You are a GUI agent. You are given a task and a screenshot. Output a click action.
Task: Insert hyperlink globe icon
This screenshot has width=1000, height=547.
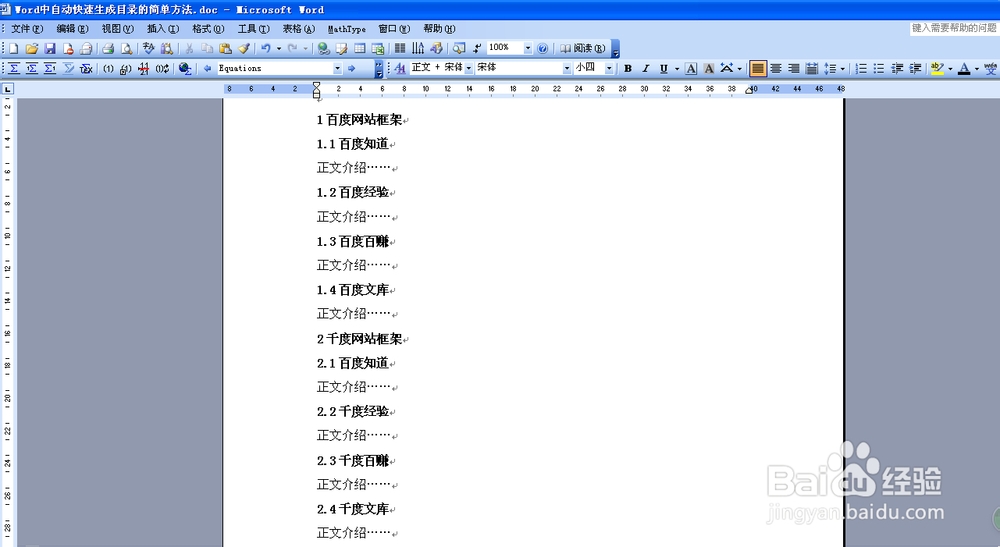323,48
